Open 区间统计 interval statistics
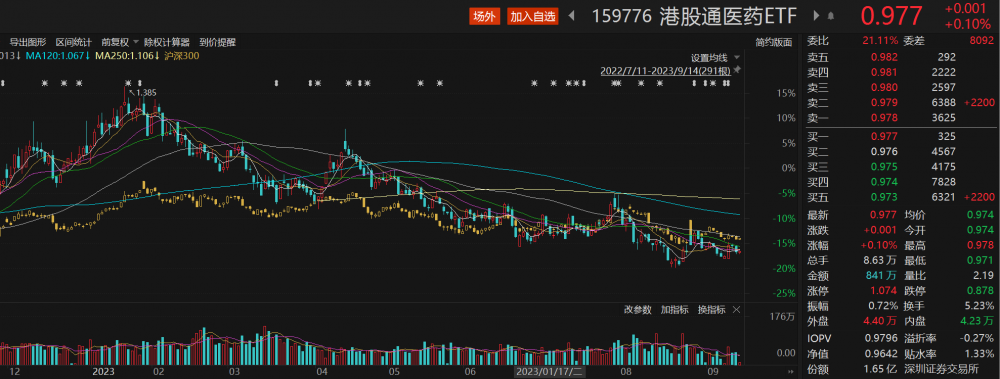The width and height of the screenshot is (1000, 379). [x=73, y=42]
